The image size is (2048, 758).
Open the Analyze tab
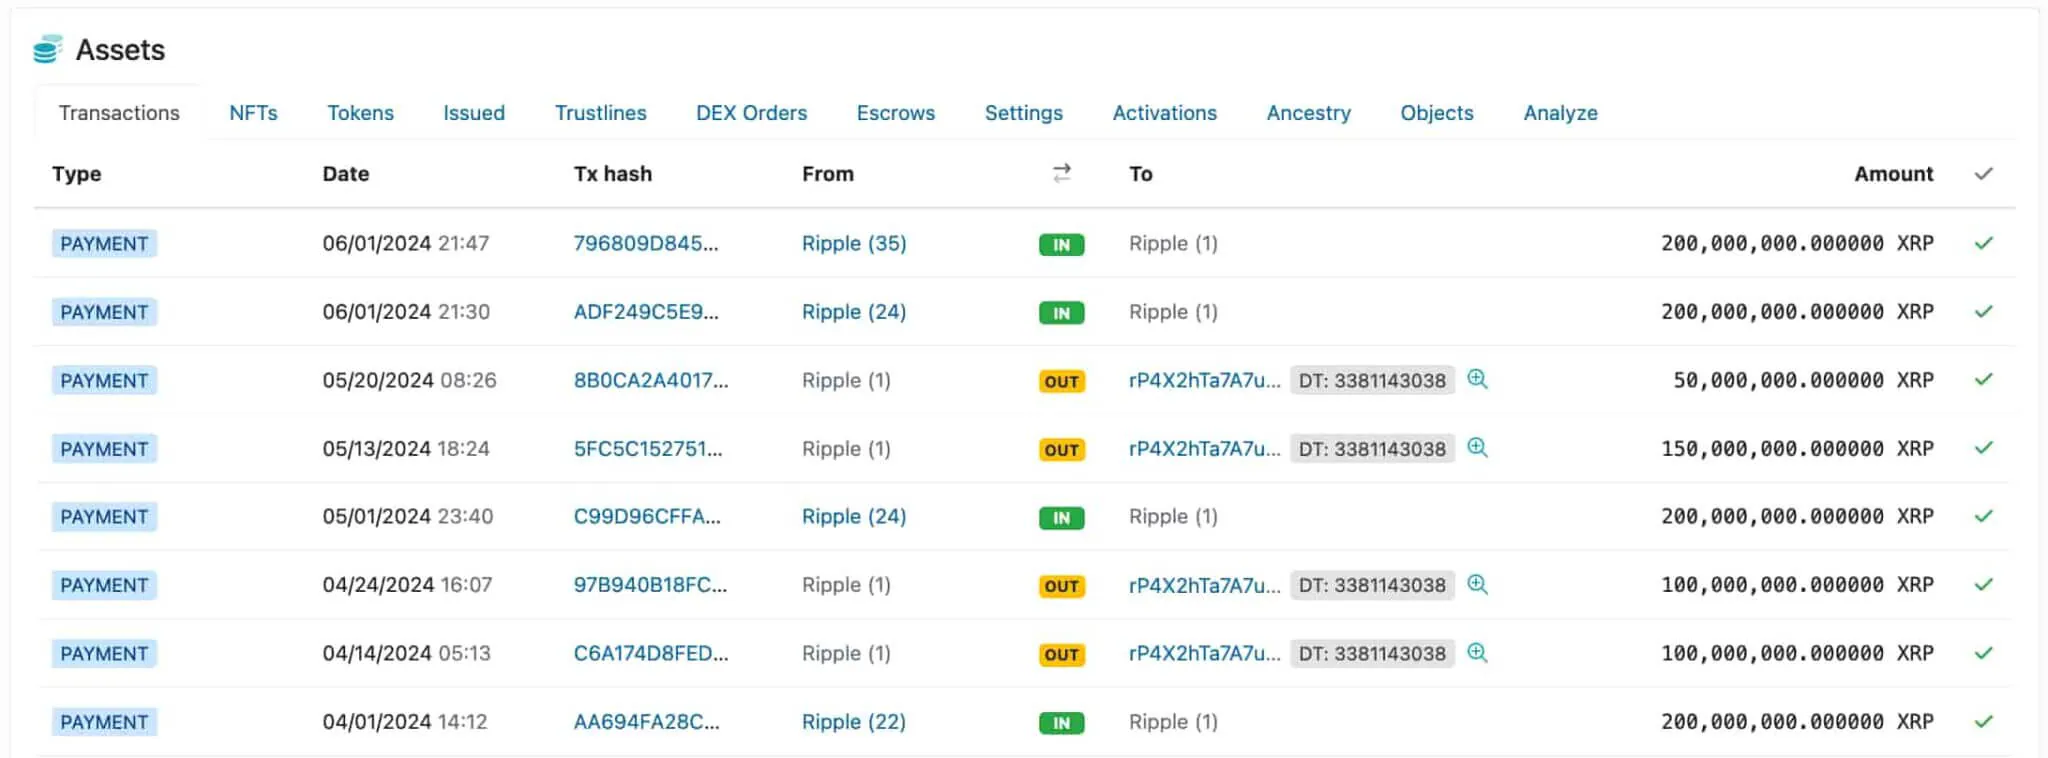pos(1560,113)
